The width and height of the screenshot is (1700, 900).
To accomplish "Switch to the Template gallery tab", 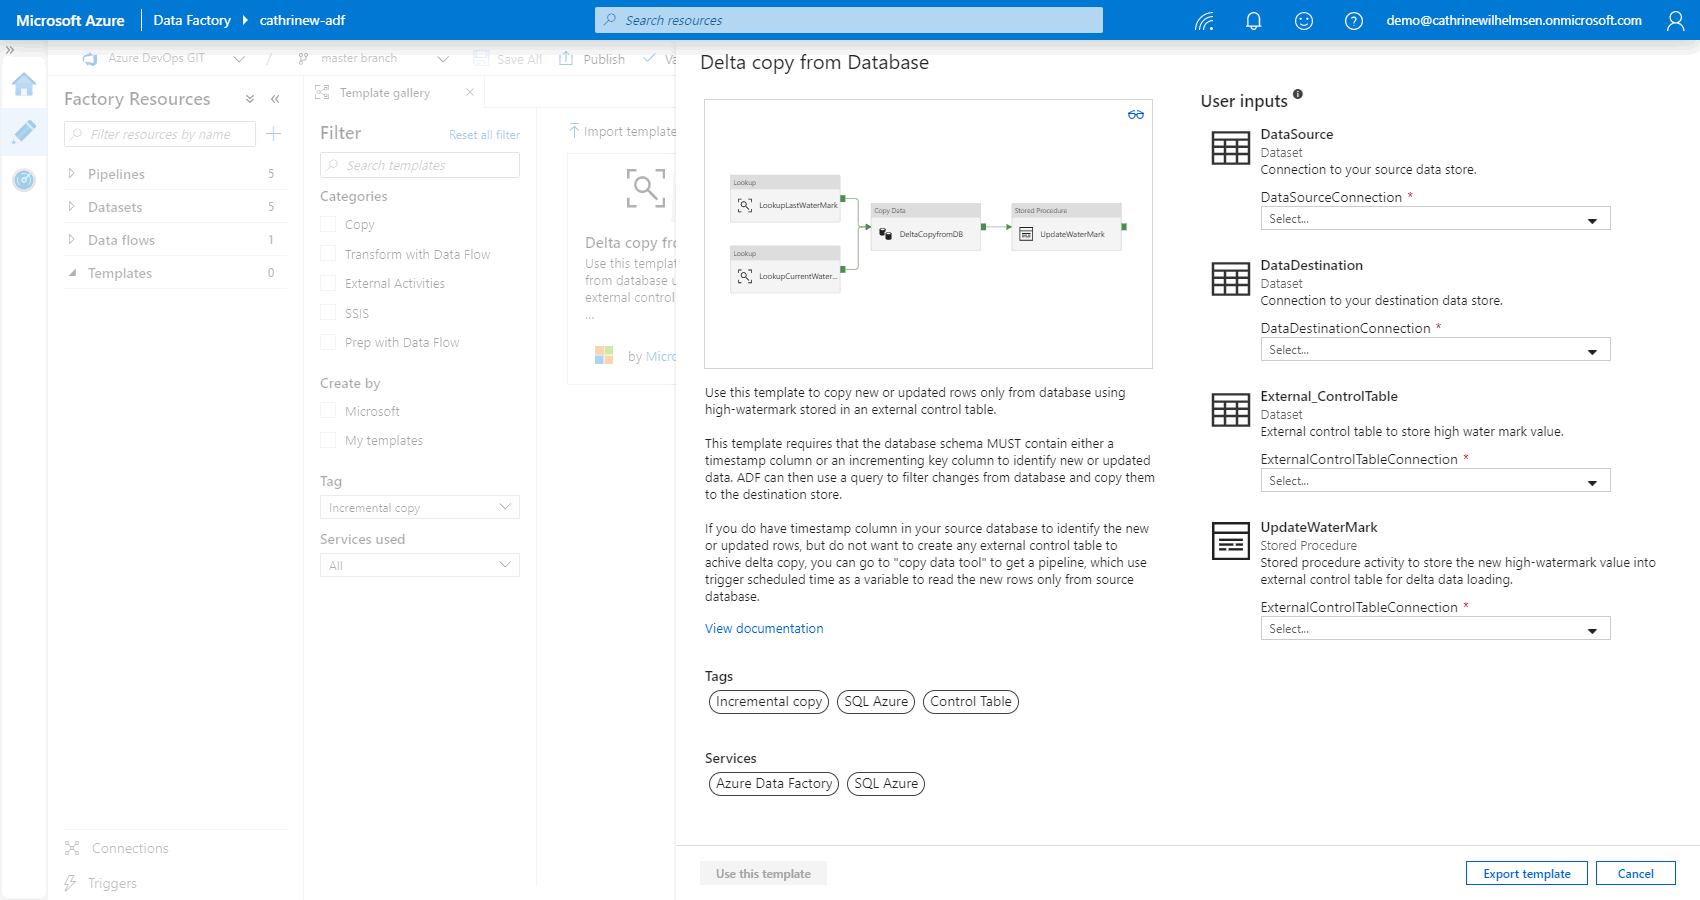I will pyautogui.click(x=384, y=93).
